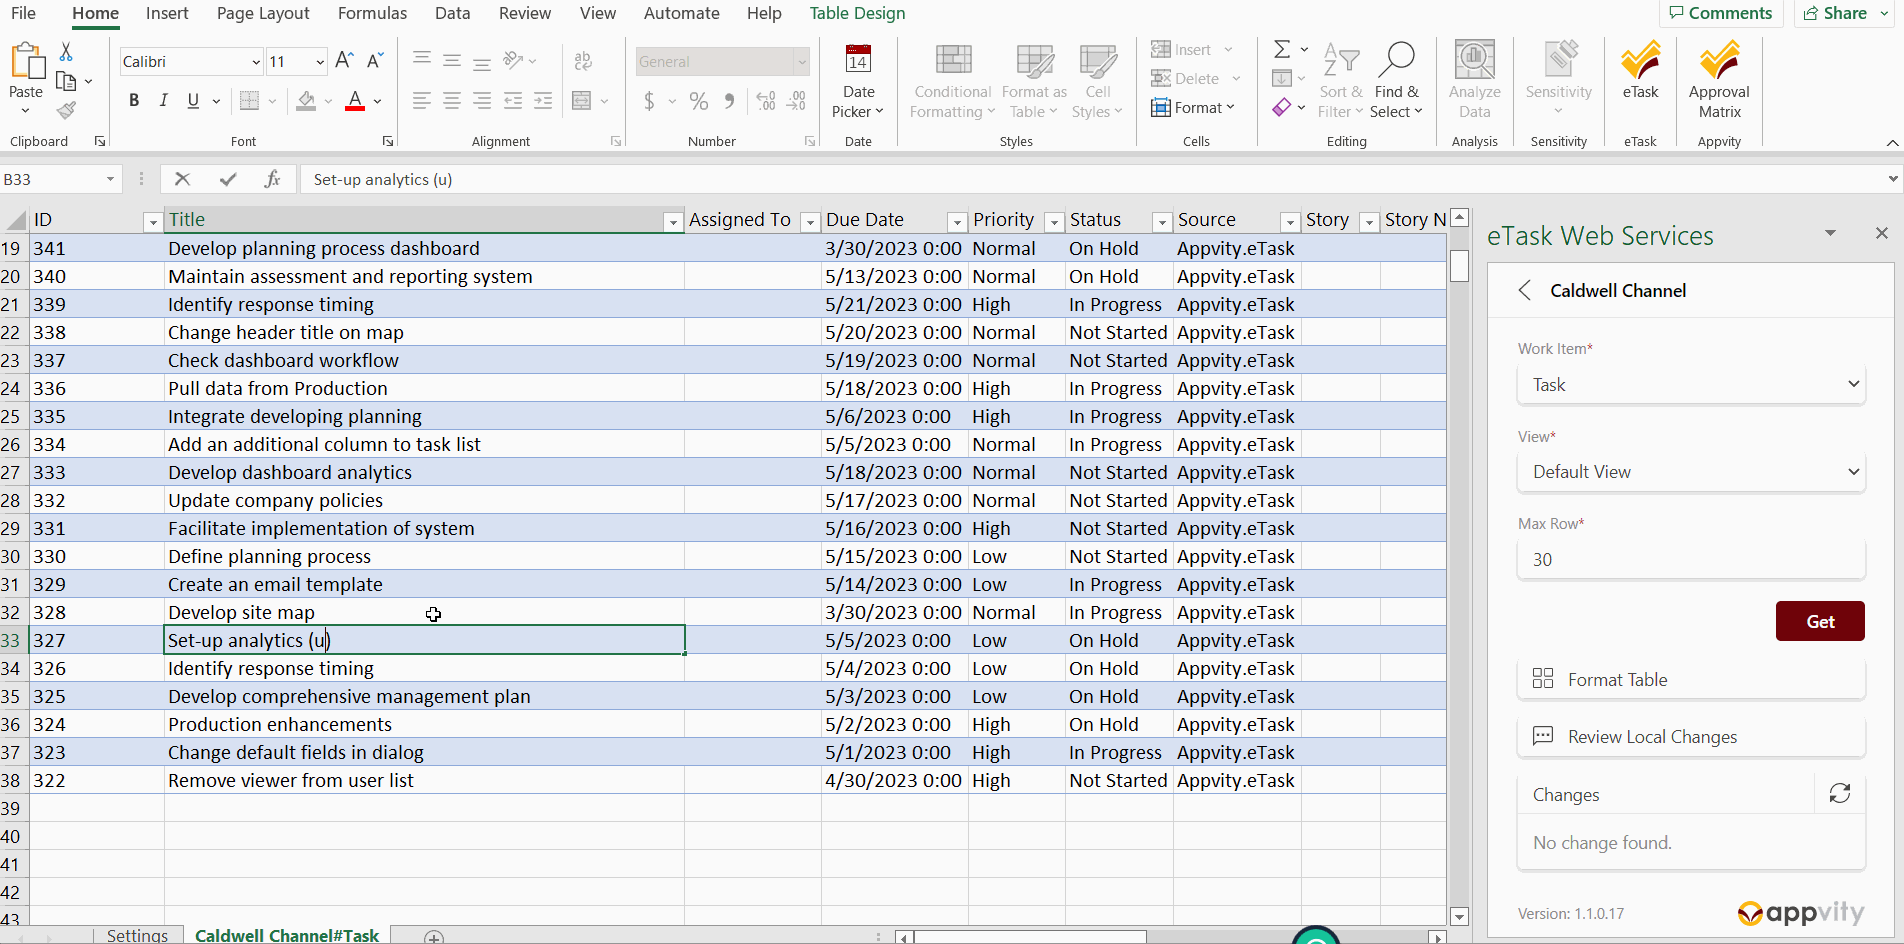Click the red font color swatch

[x=354, y=101]
